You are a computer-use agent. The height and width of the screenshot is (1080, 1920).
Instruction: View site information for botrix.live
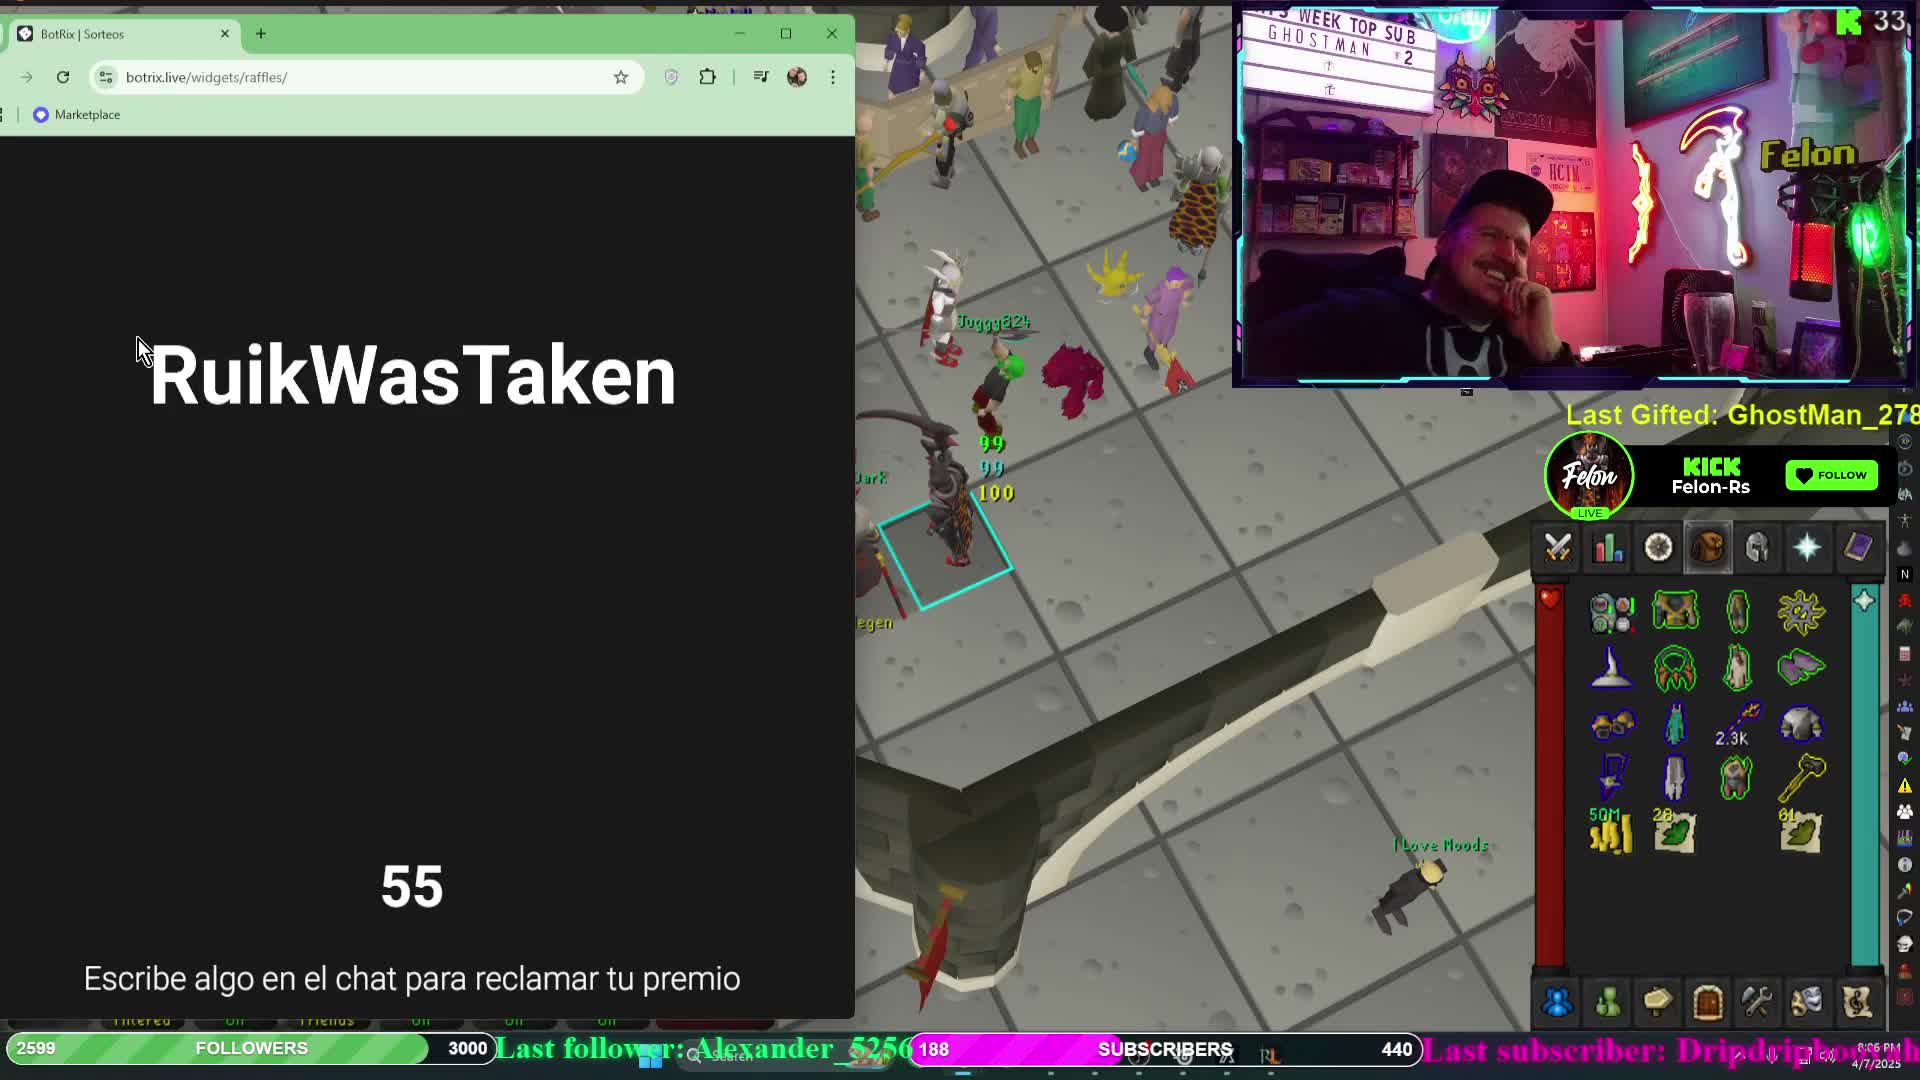point(106,77)
